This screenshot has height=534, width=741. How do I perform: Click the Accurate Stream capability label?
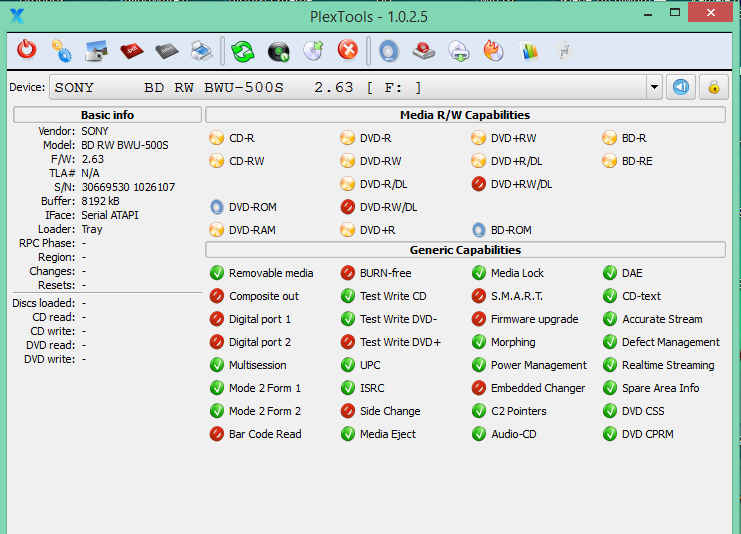(x=662, y=319)
